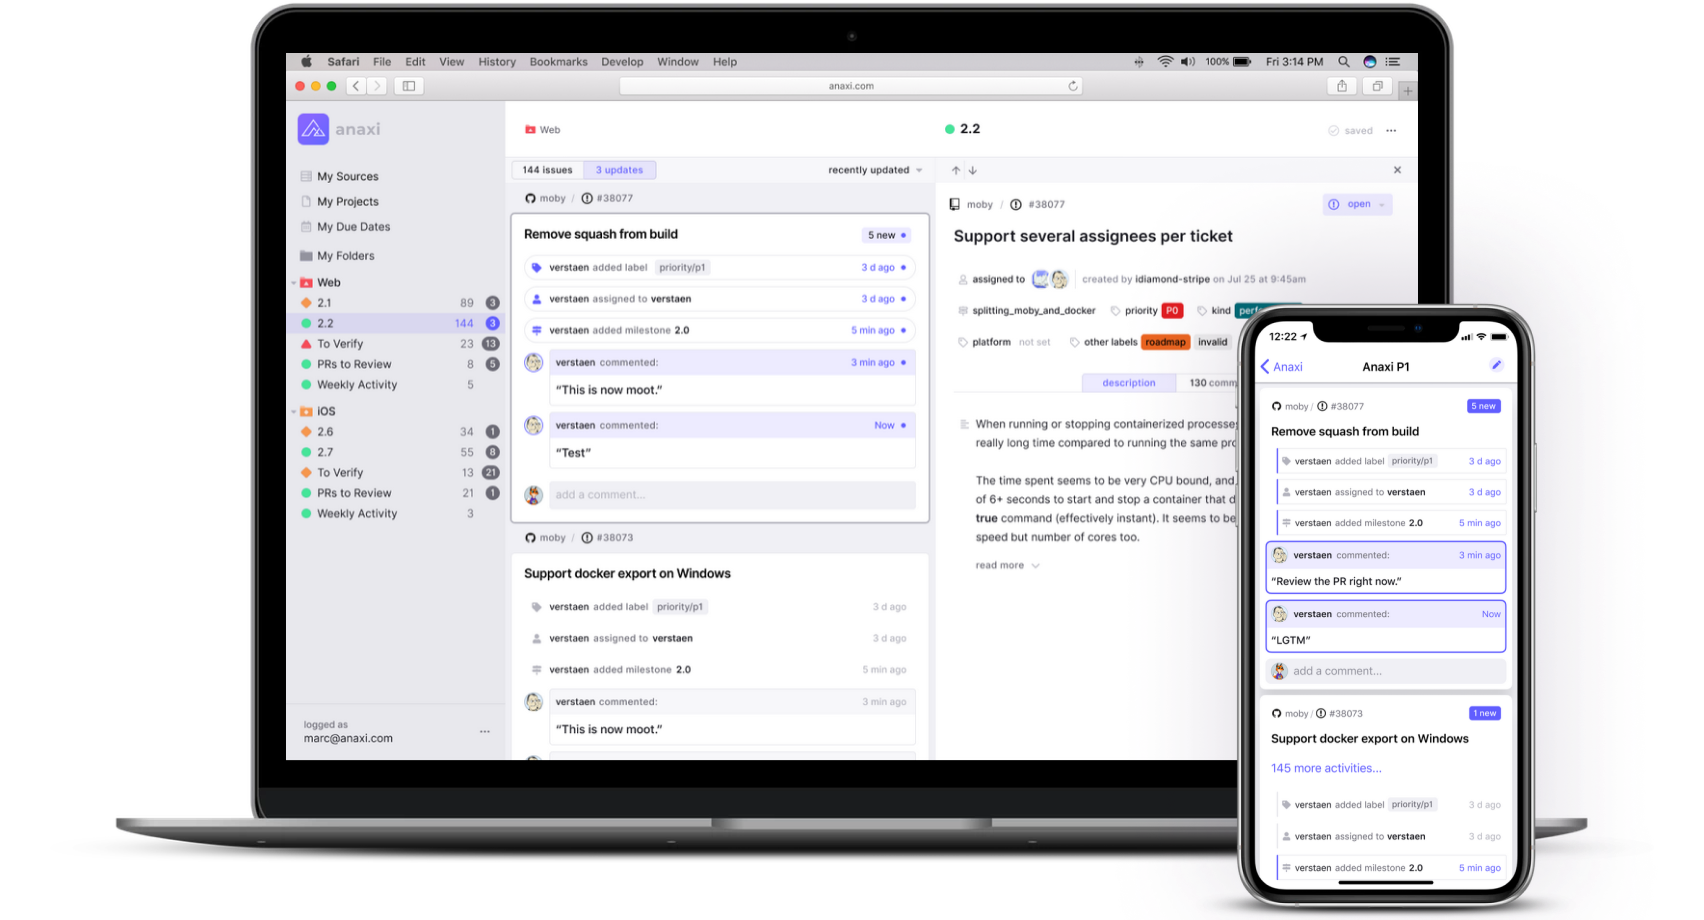Open the Safari menu in the menu bar
Viewport: 1704px width, 920px height.
pos(343,62)
